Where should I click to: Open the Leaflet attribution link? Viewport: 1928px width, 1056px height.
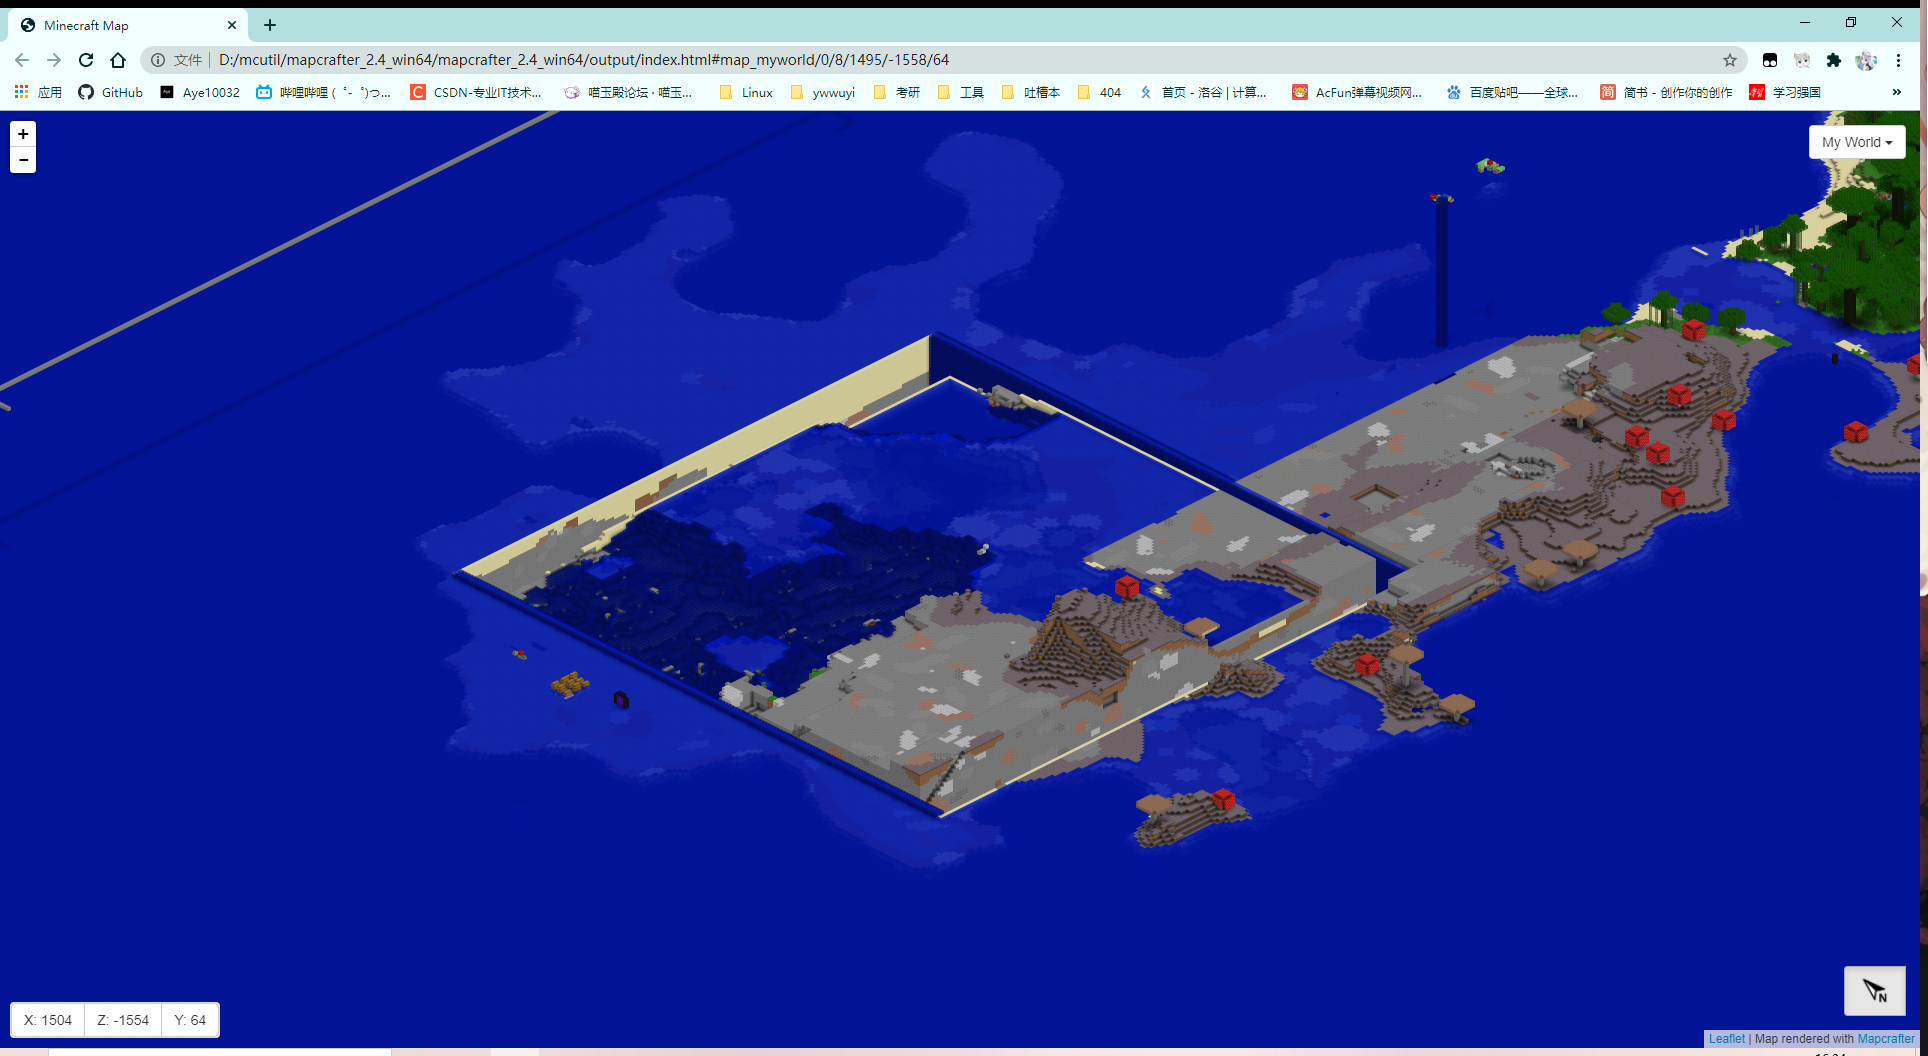pos(1727,1039)
